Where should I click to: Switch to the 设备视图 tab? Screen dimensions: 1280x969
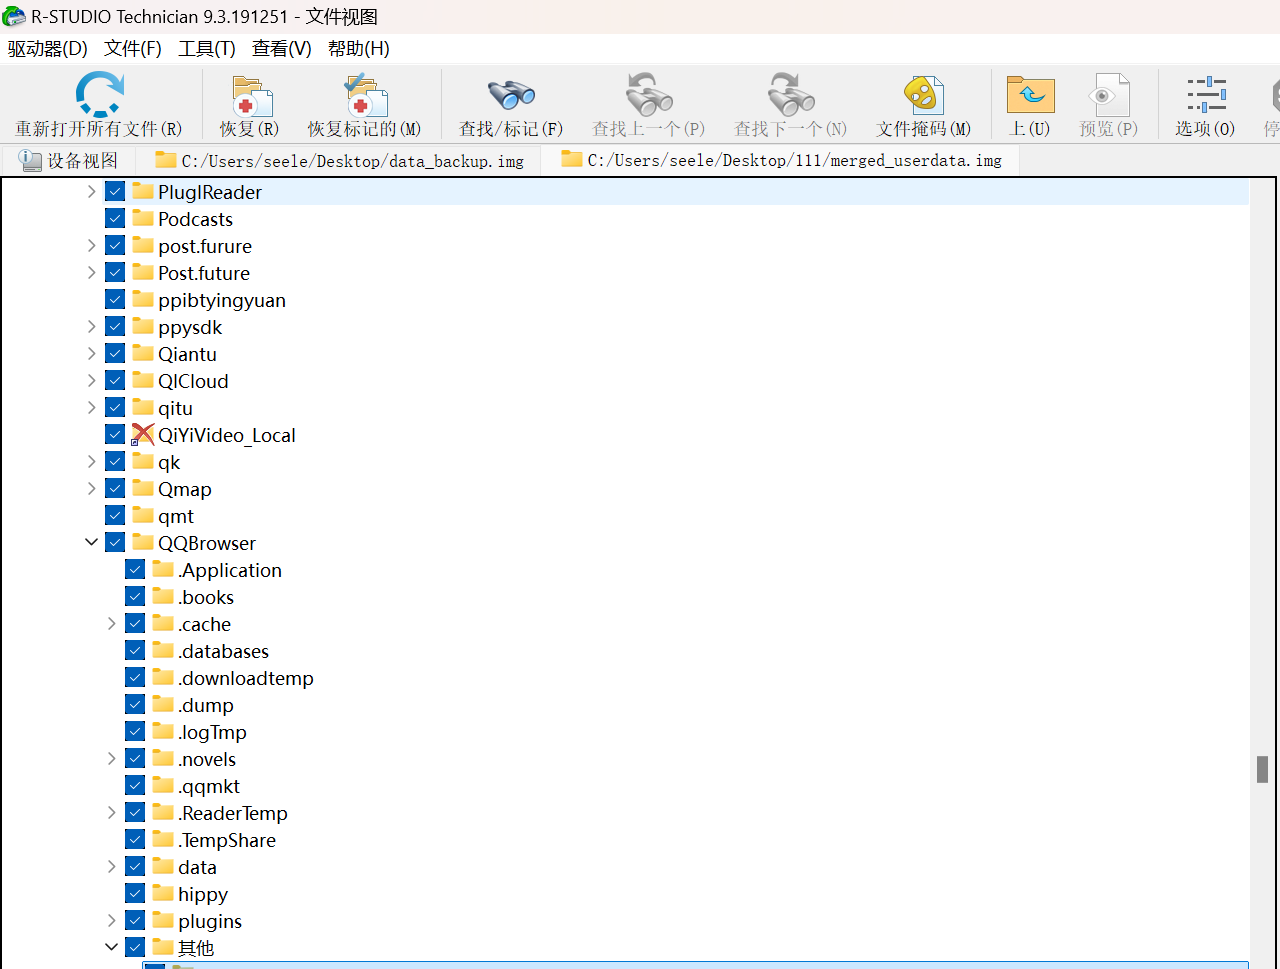(69, 160)
